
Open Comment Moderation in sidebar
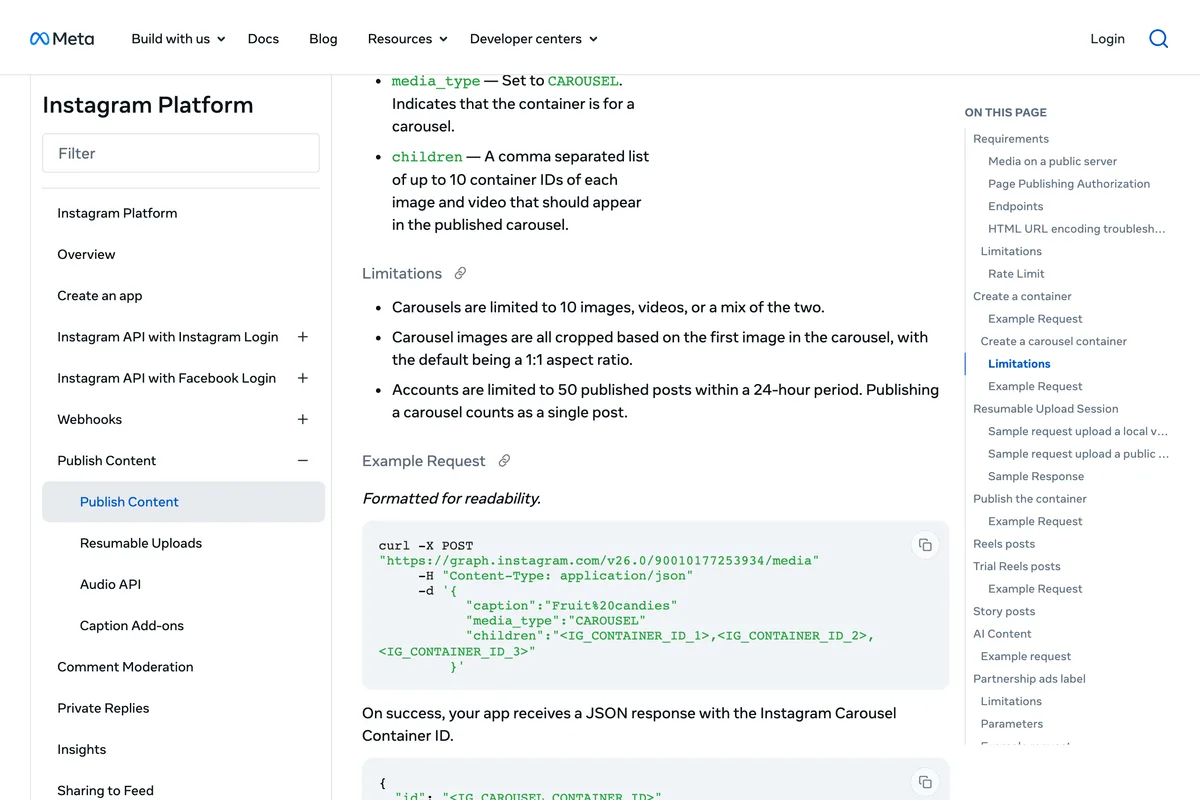point(125,667)
